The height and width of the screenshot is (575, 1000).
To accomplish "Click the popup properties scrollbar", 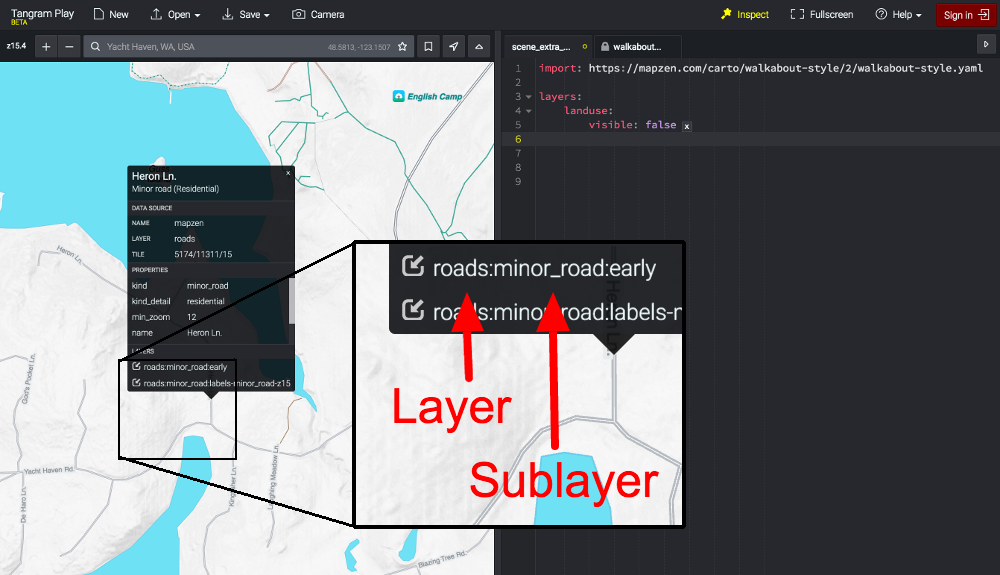I will [x=292, y=301].
